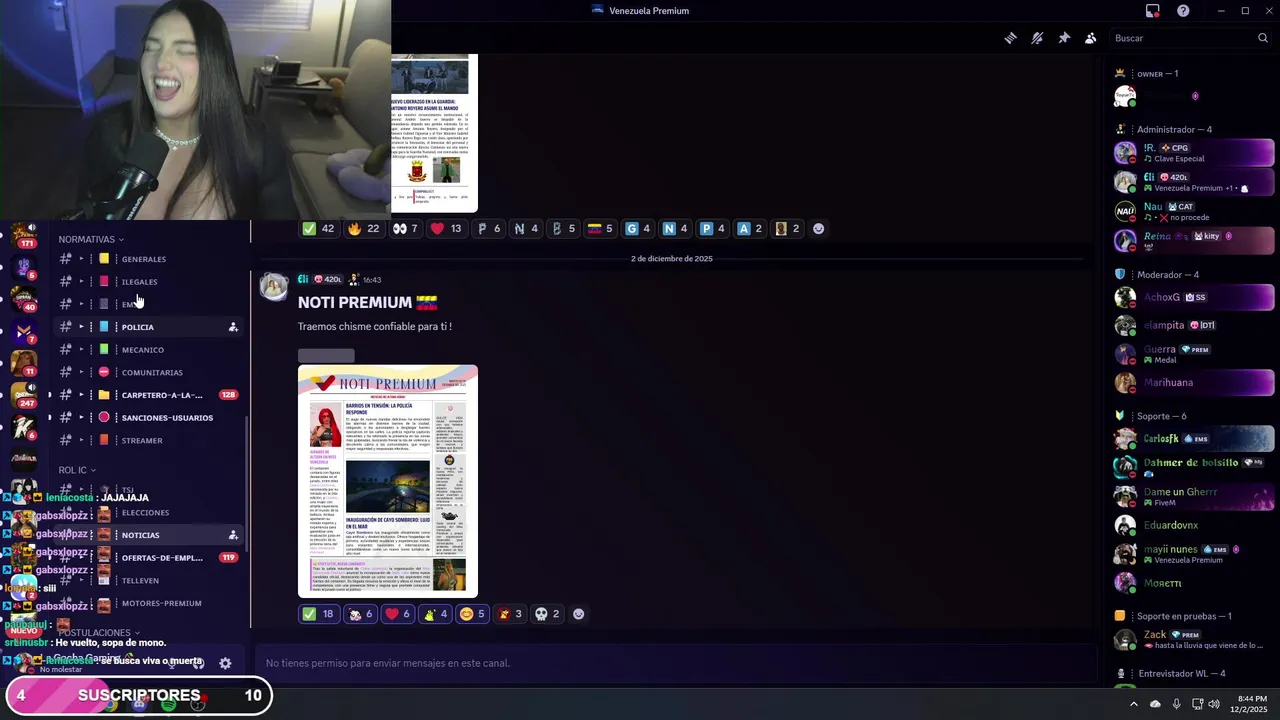Add reaction smiley next to portrait reaction
The height and width of the screenshot is (720, 1280).
[818, 229]
